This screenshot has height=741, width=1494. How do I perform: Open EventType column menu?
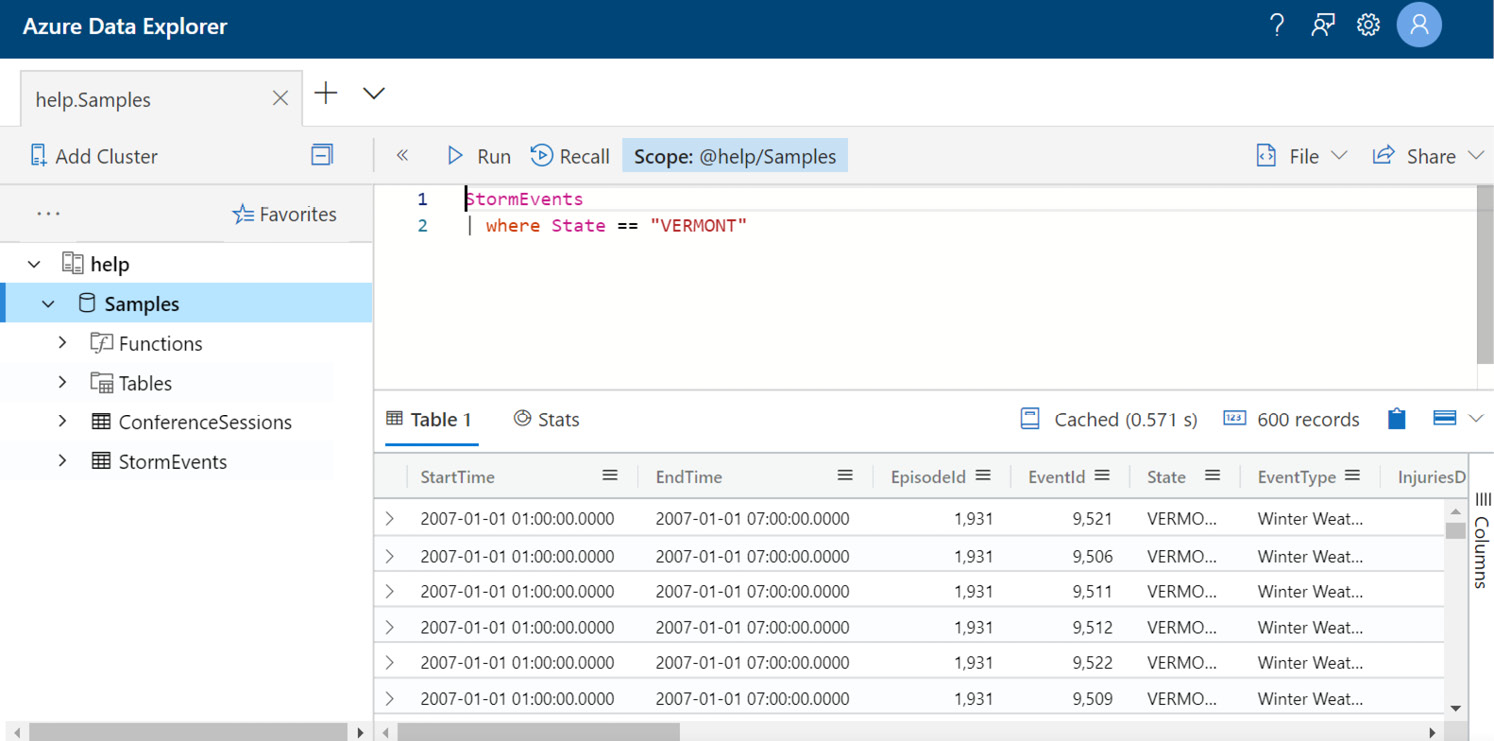pos(1353,476)
